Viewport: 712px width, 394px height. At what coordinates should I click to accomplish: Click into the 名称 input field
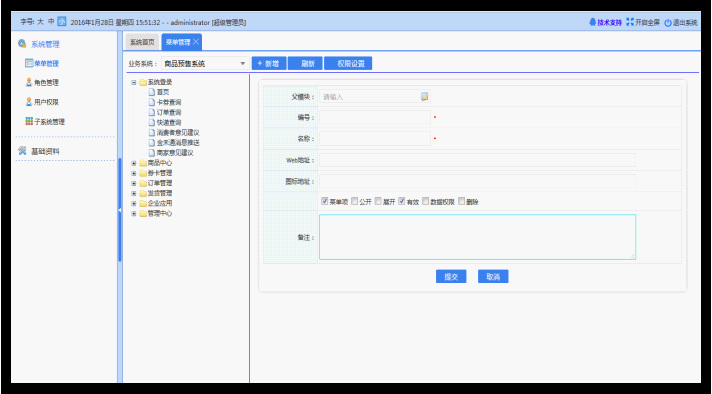(x=375, y=138)
